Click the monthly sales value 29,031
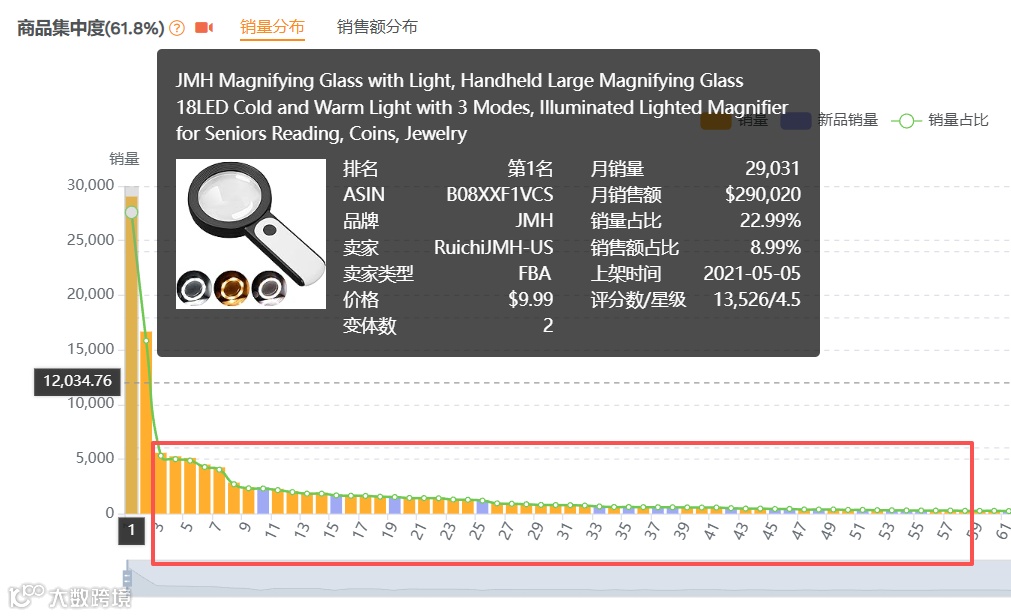 [x=772, y=168]
